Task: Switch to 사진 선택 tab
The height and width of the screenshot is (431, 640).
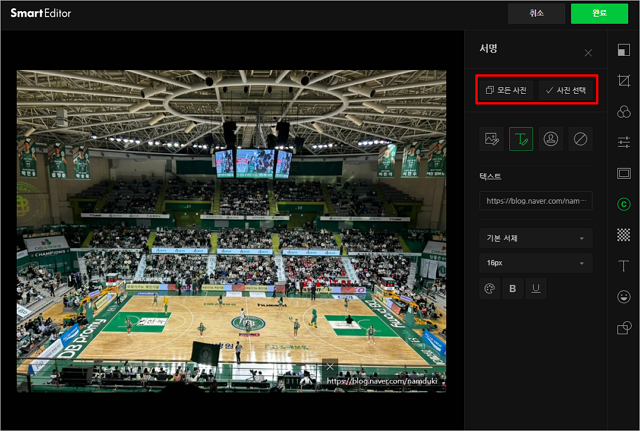Action: pos(566,90)
